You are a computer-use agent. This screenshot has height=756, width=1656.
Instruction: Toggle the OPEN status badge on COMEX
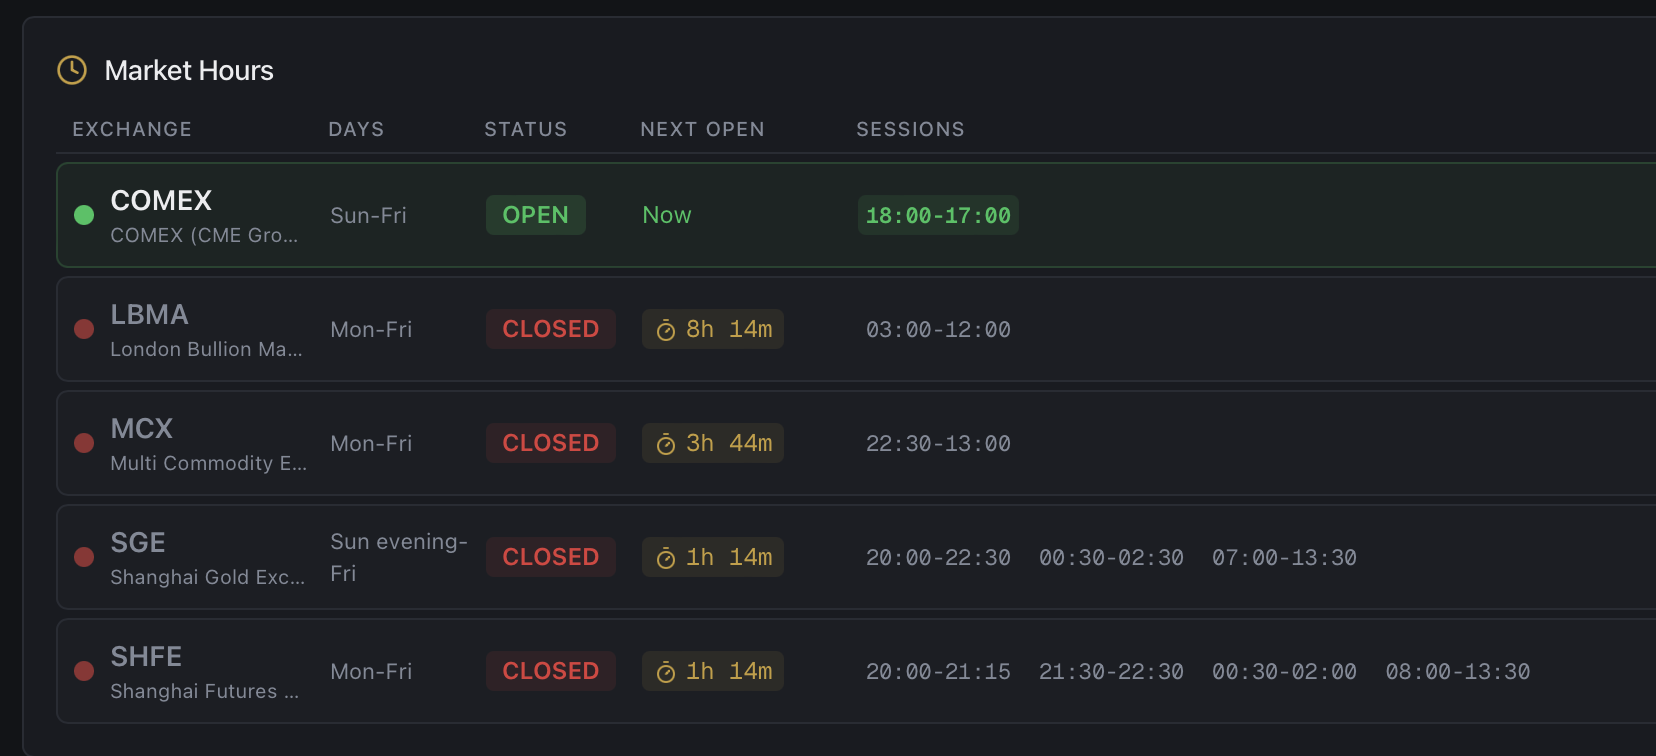pyautogui.click(x=535, y=214)
